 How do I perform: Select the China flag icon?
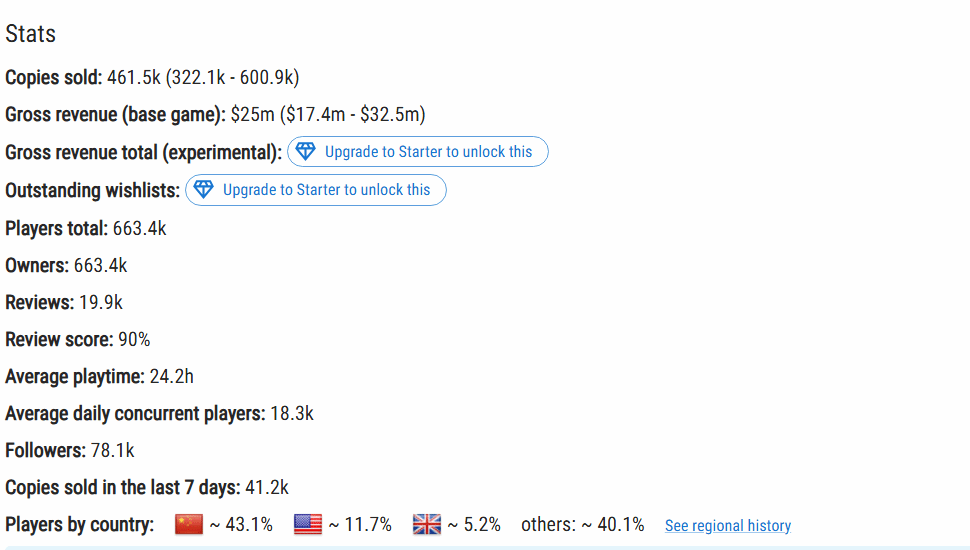pos(189,525)
